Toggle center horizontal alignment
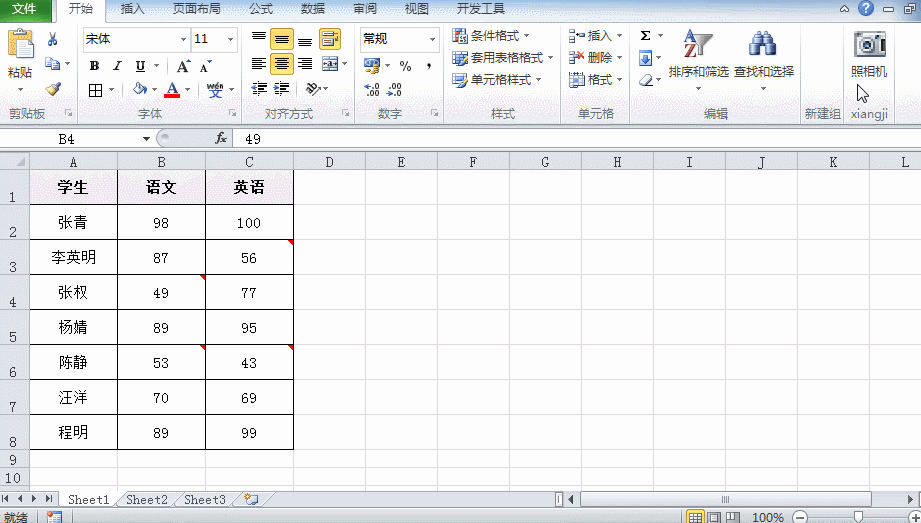Image resolution: width=921 pixels, height=523 pixels. pos(281,63)
